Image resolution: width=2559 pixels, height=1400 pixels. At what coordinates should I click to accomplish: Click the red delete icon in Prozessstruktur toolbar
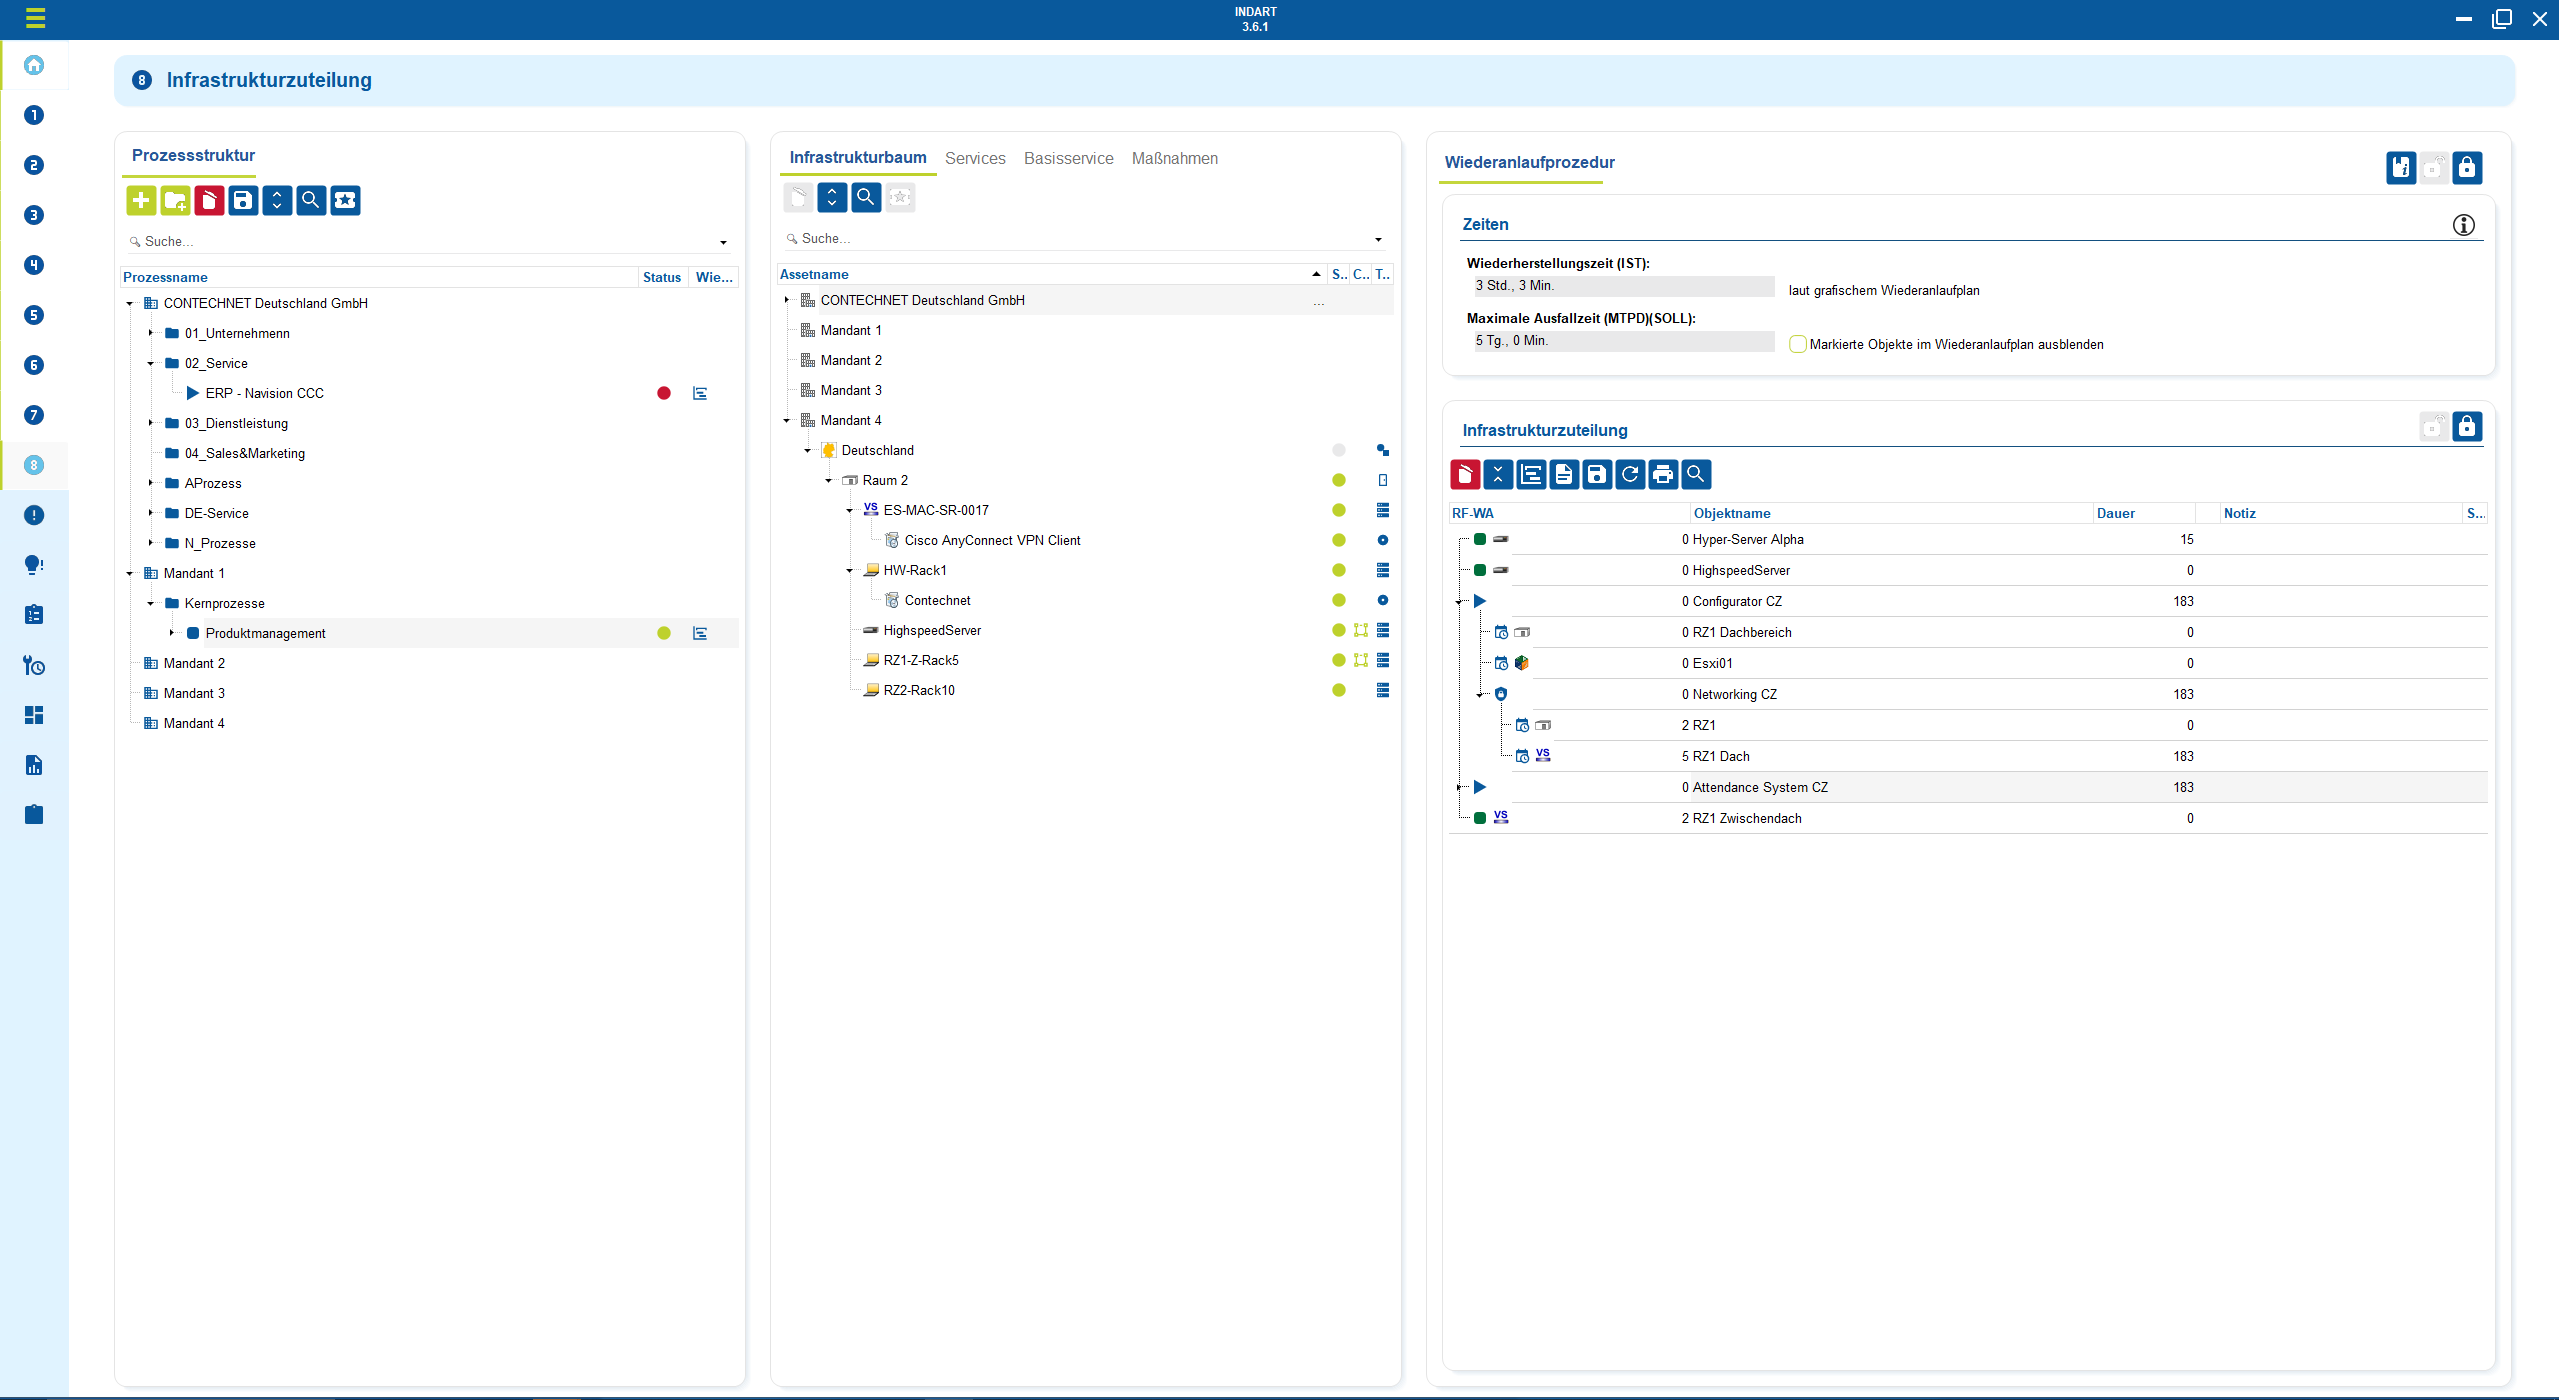(209, 201)
